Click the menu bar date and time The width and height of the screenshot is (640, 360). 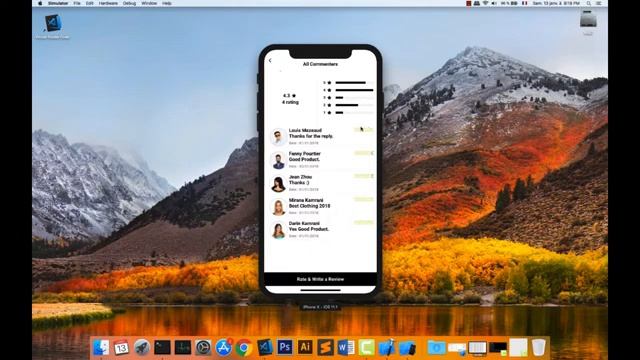556,3
